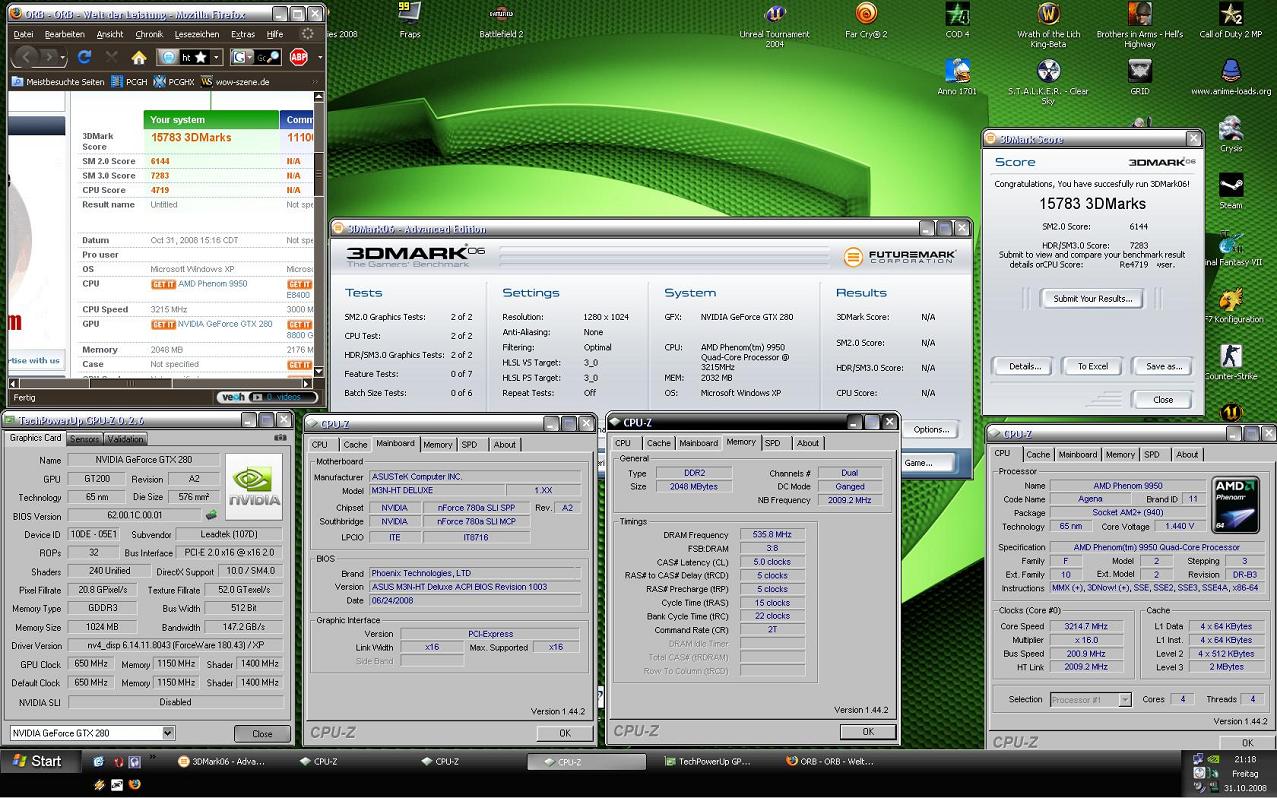1277x798 pixels.
Task: Open the Far Cry 2 desktop shortcut
Action: [x=866, y=20]
